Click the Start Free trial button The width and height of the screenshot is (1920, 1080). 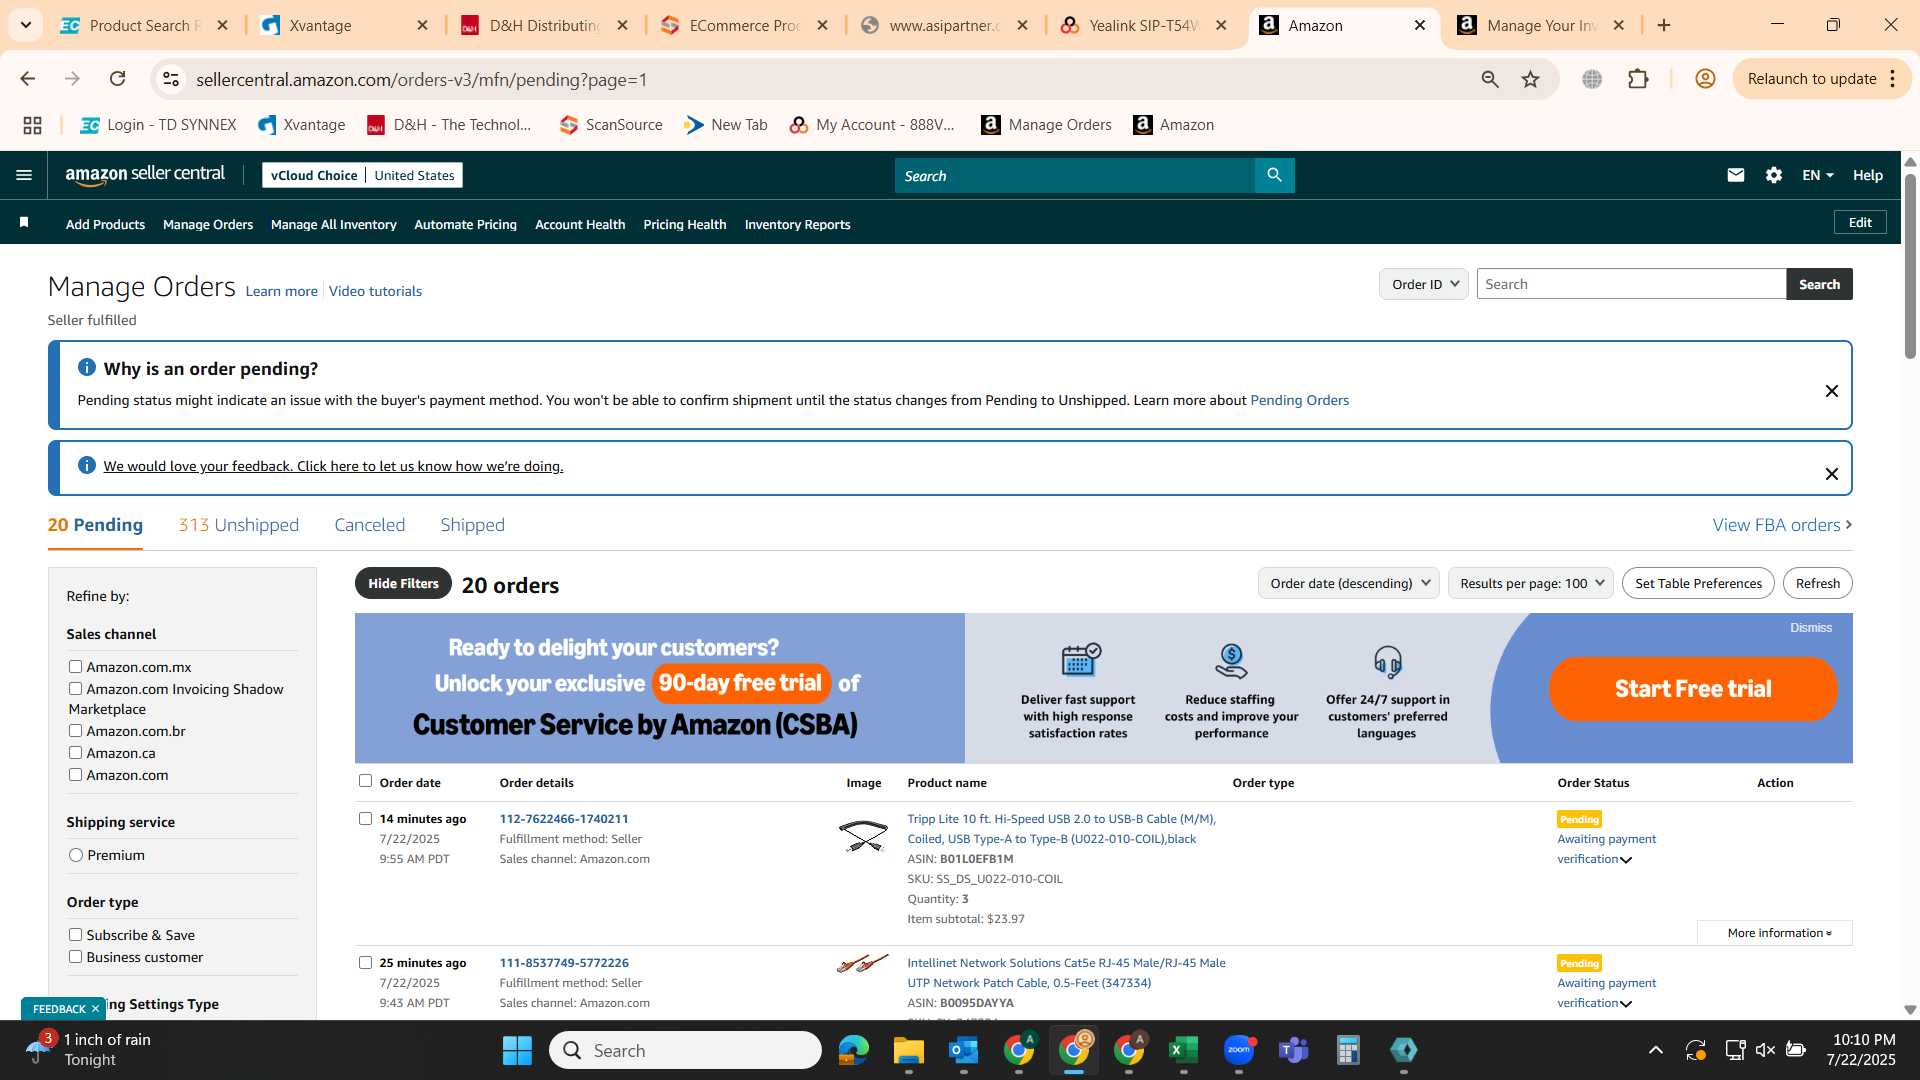coord(1692,689)
